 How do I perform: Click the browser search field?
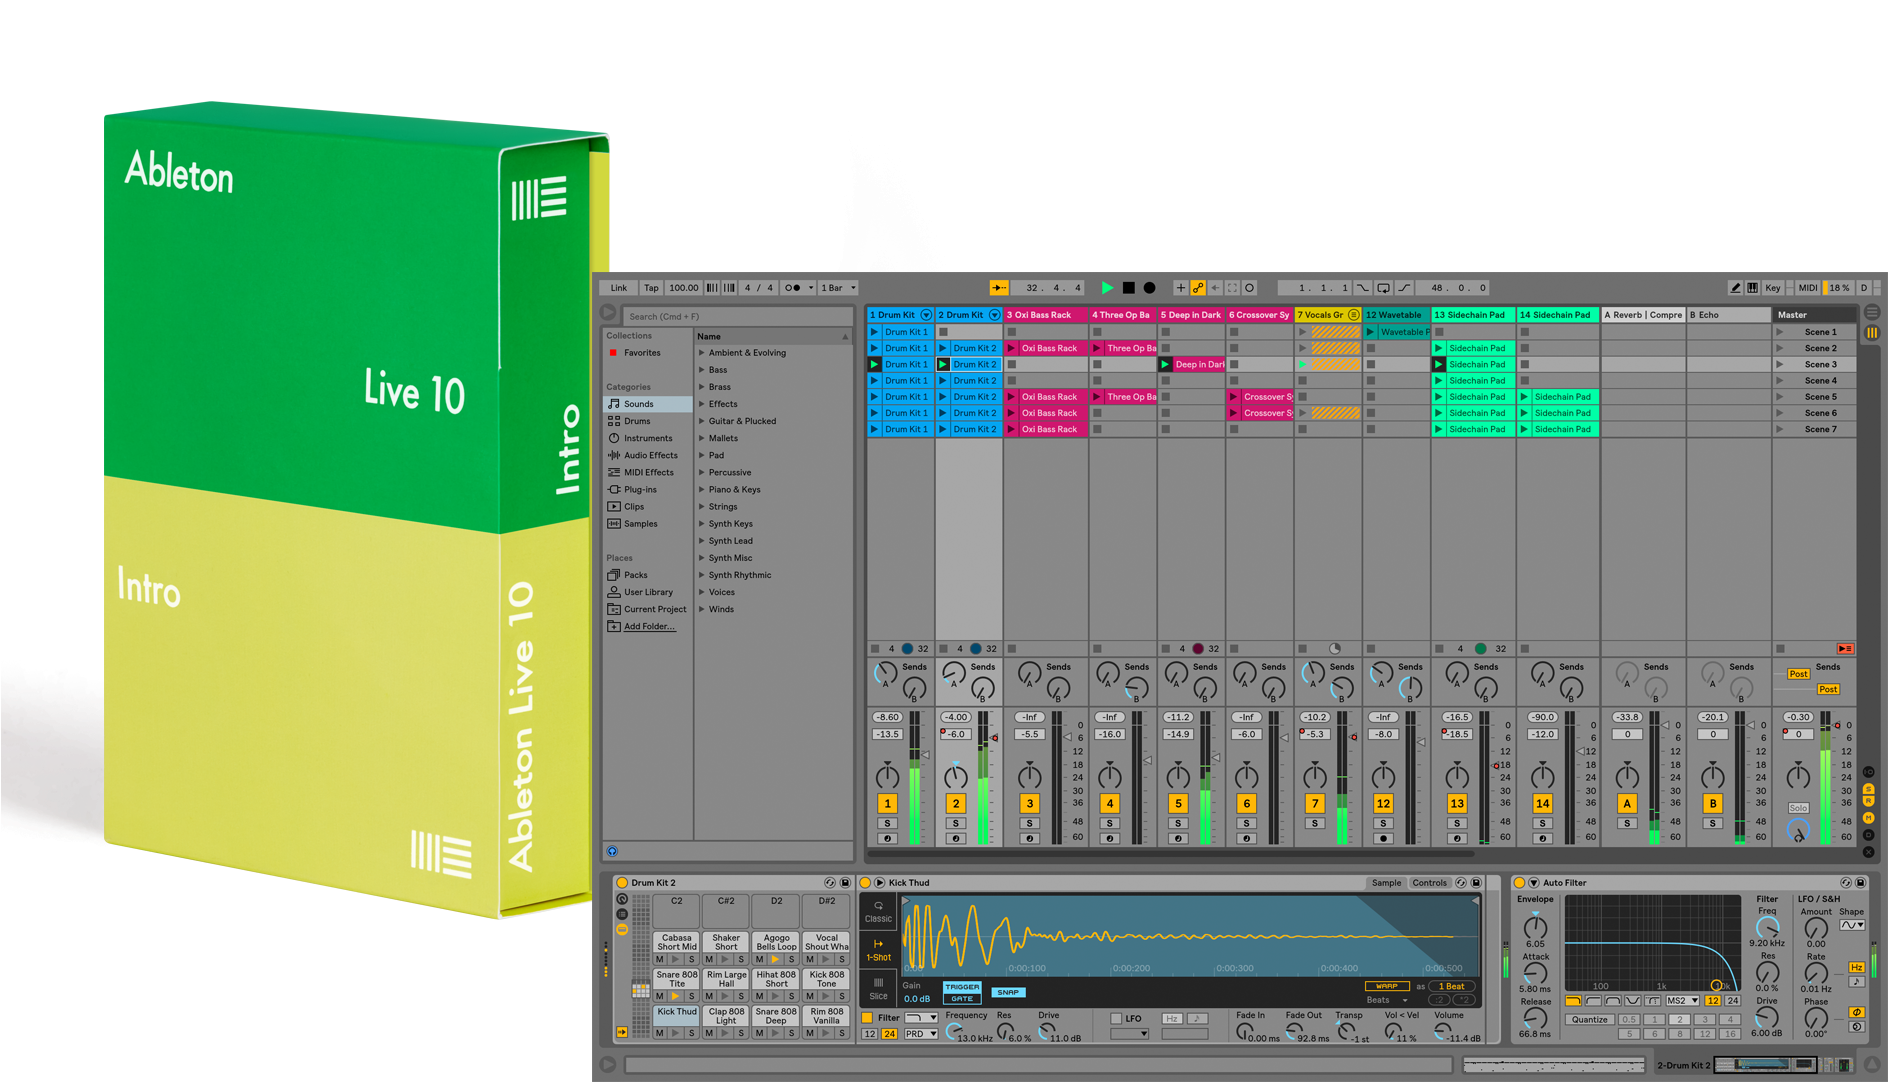(x=738, y=316)
